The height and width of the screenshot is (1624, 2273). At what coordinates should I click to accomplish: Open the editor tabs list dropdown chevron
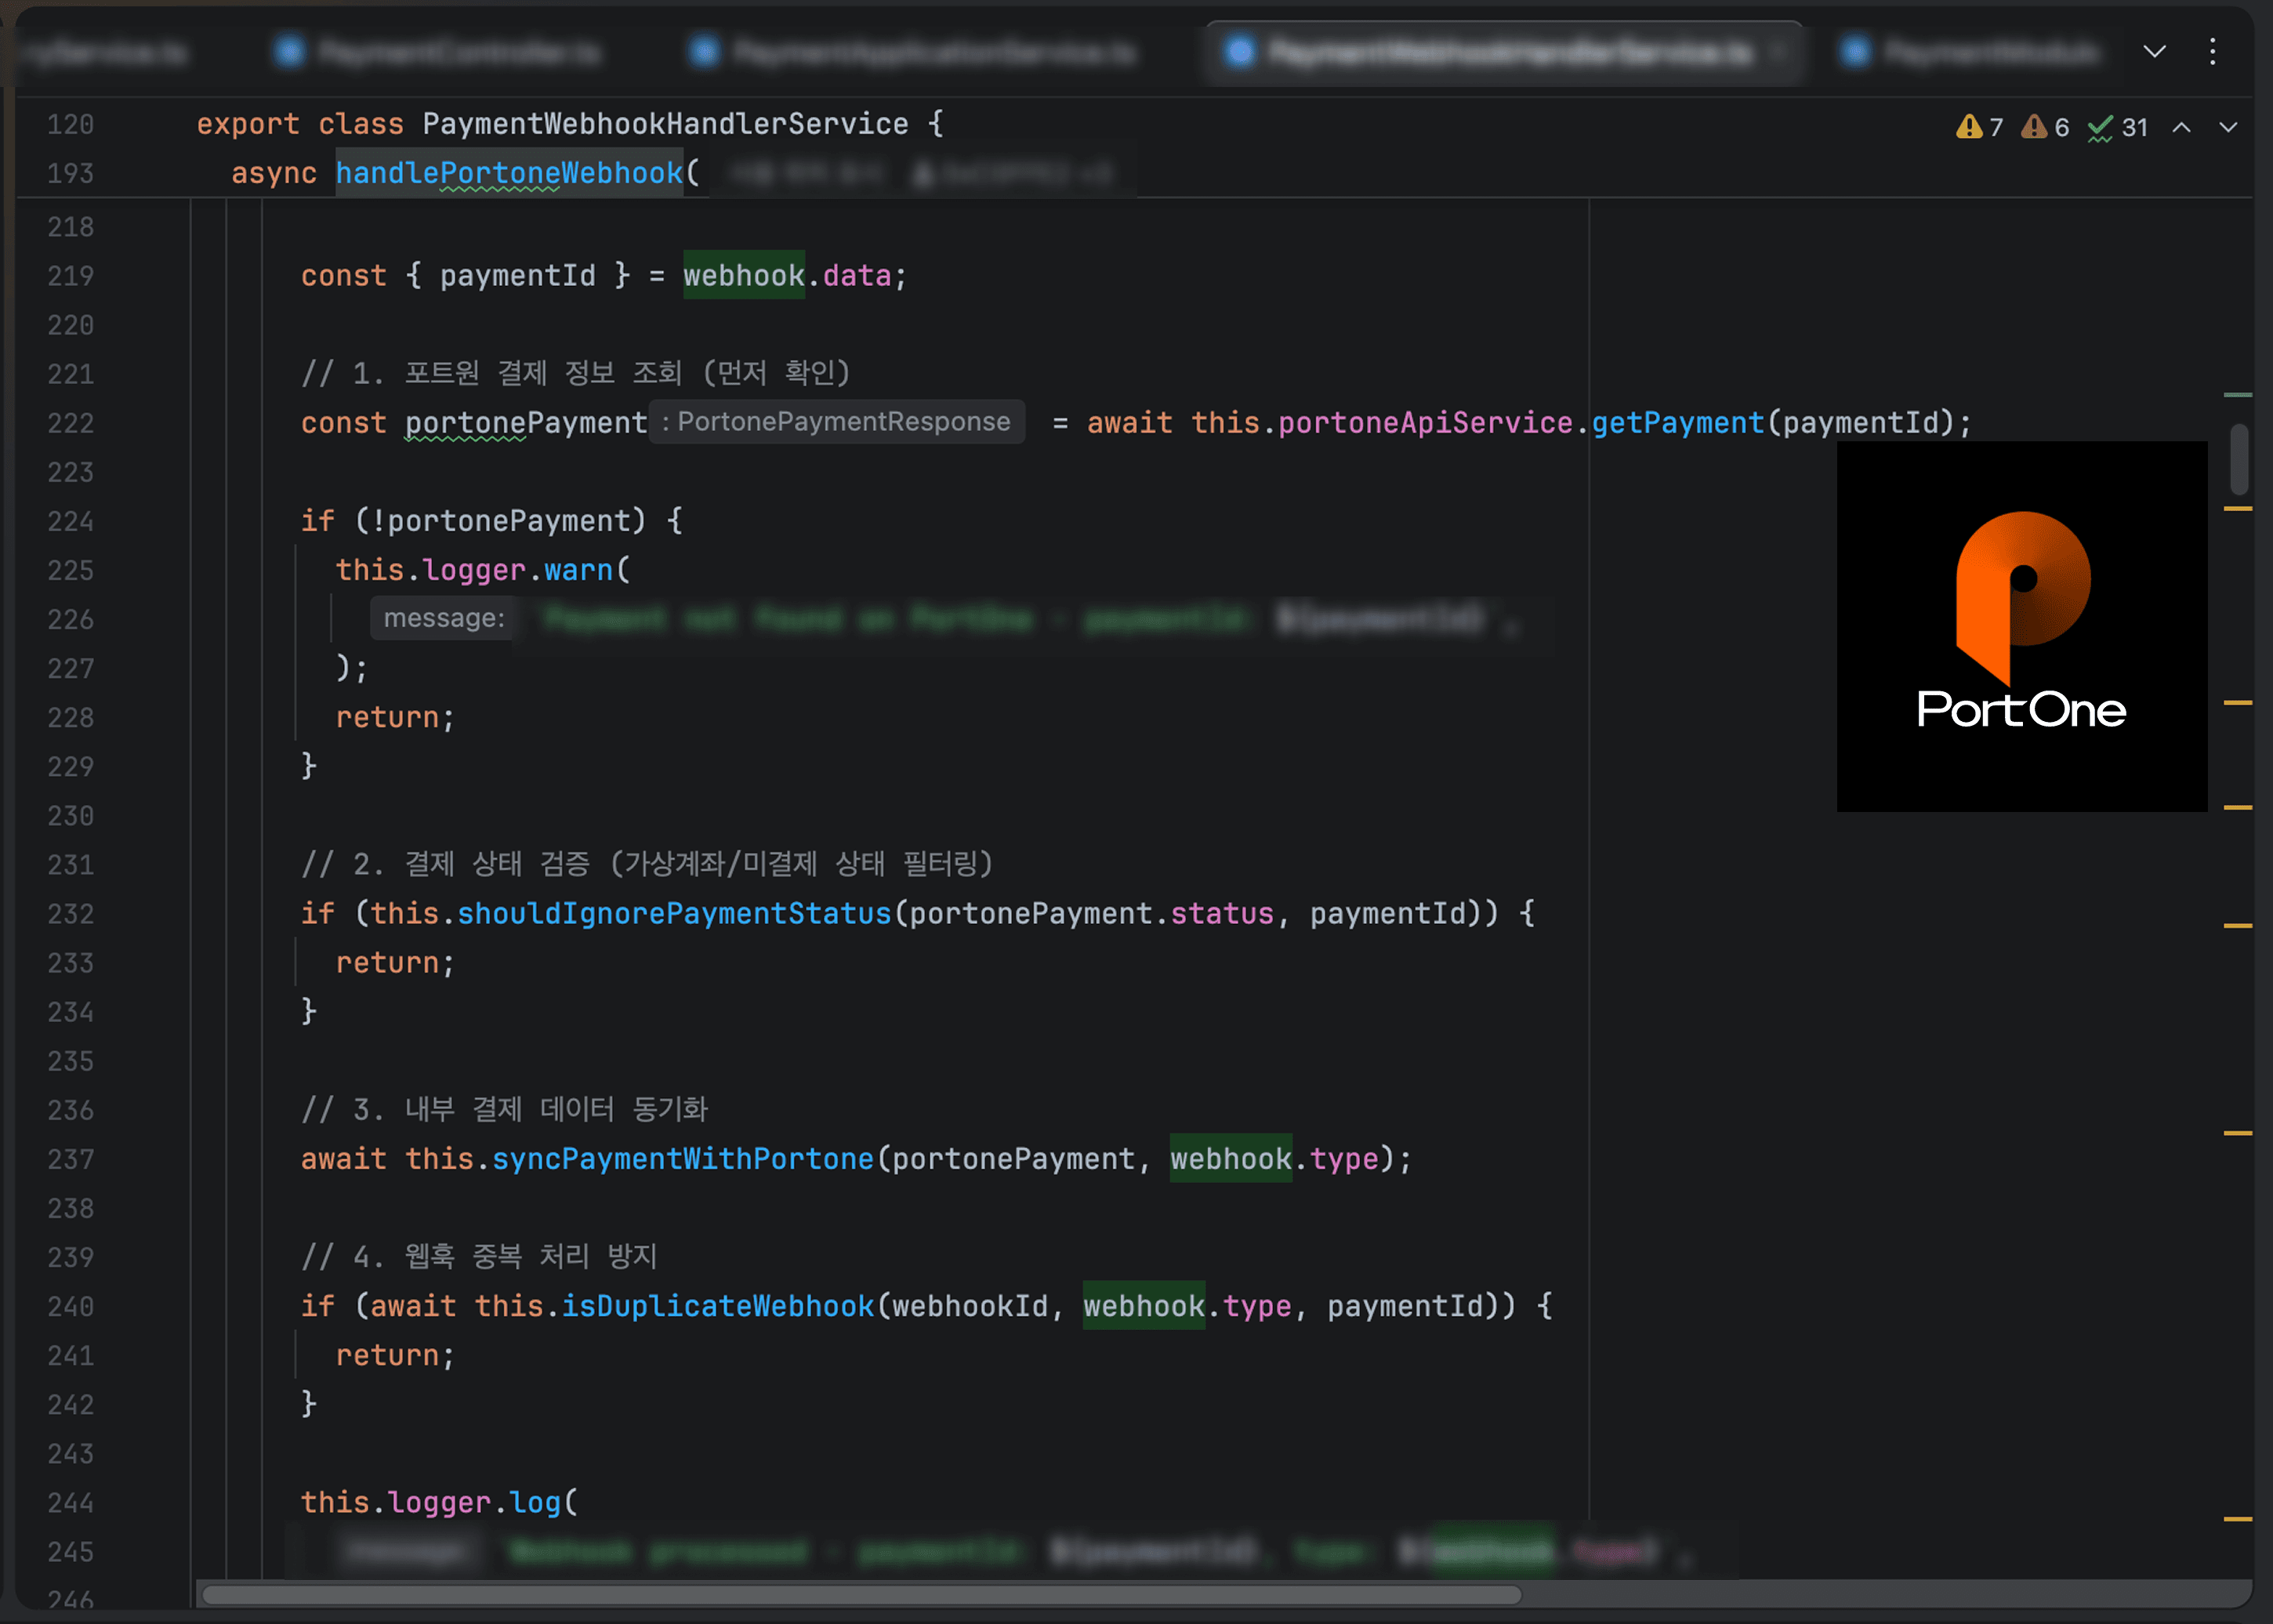click(x=2154, y=51)
